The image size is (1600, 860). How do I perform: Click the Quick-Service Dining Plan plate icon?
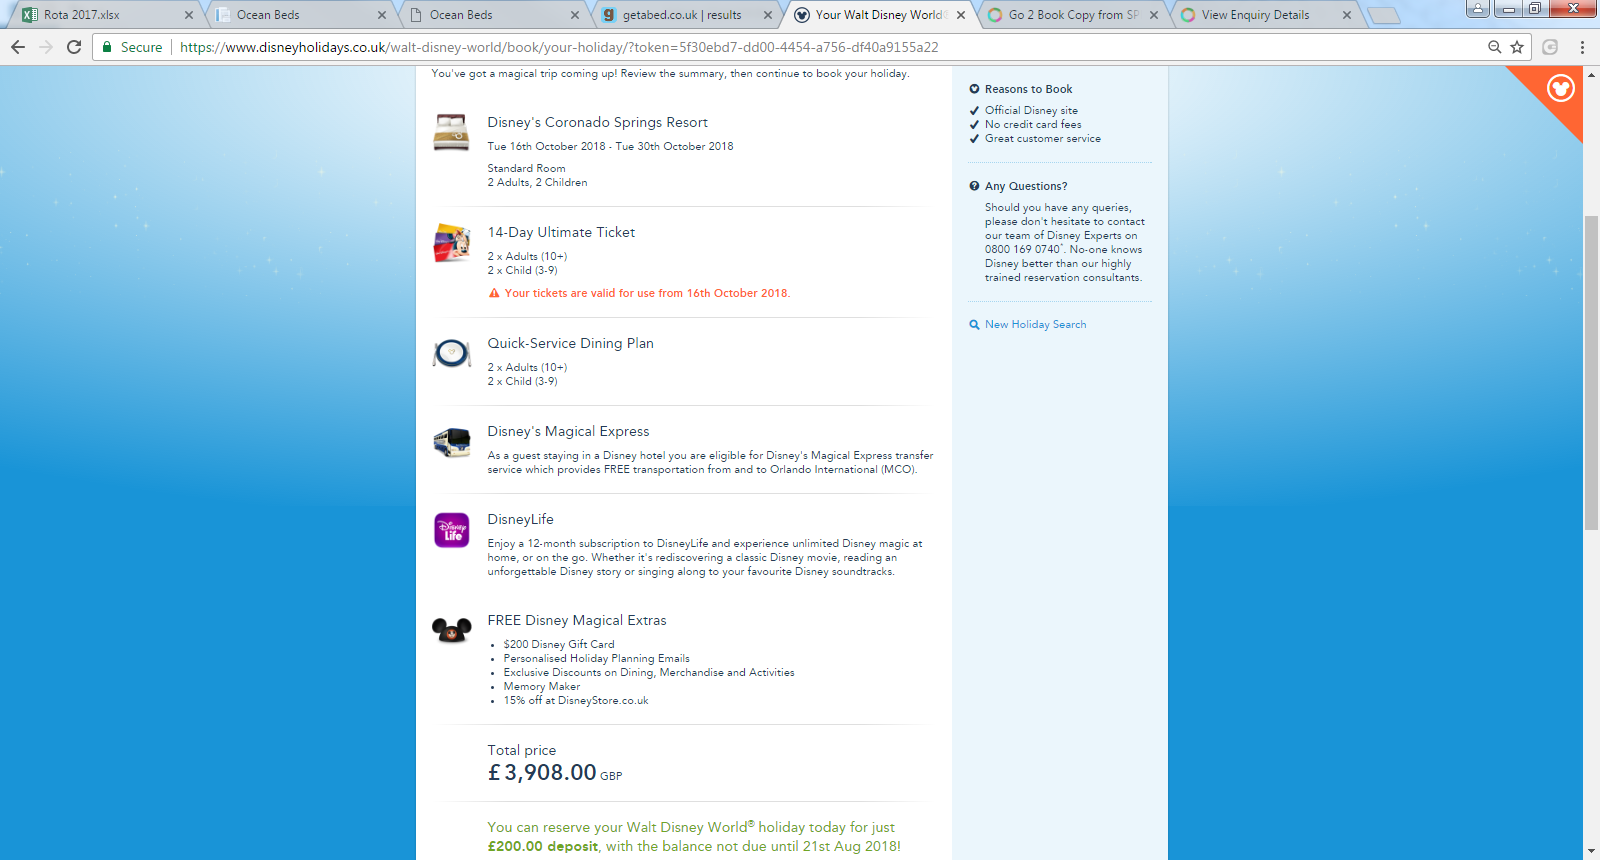coord(451,353)
